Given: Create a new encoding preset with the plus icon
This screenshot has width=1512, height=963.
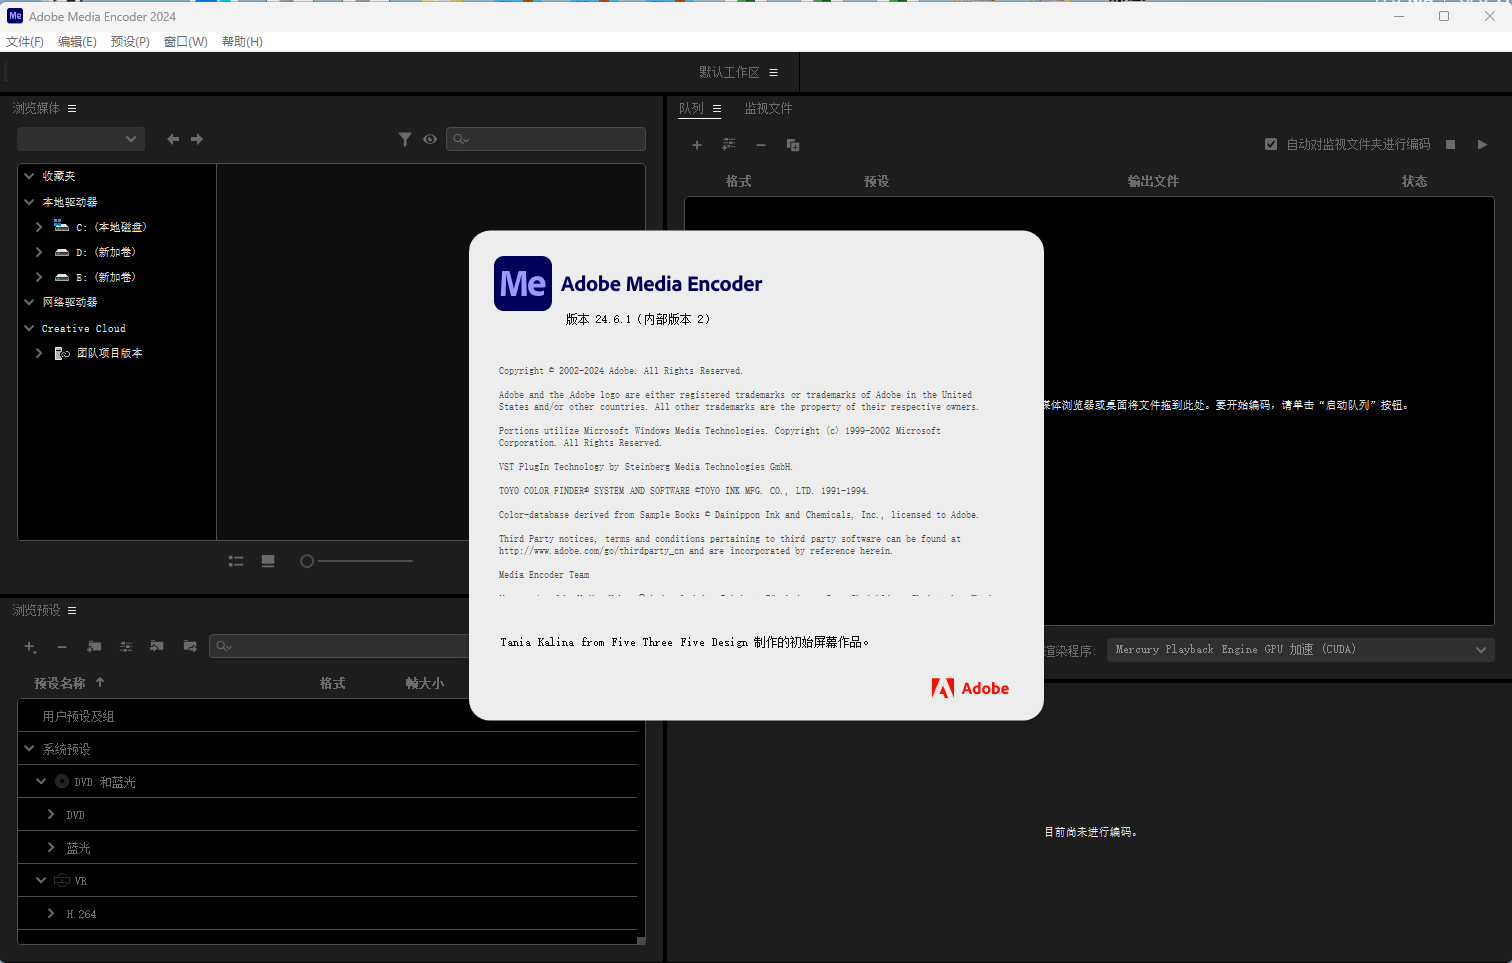Looking at the screenshot, I should pyautogui.click(x=31, y=647).
